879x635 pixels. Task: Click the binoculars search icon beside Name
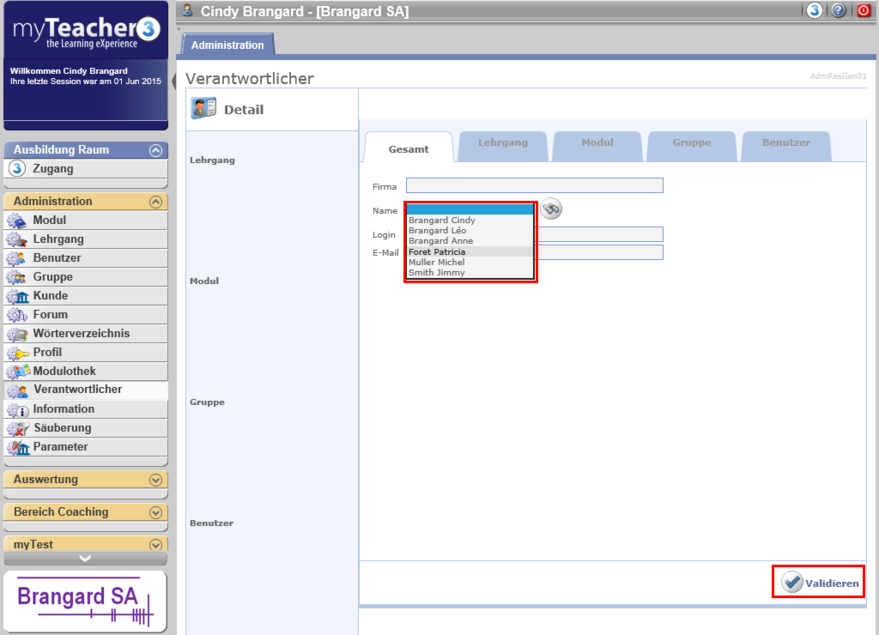point(551,209)
